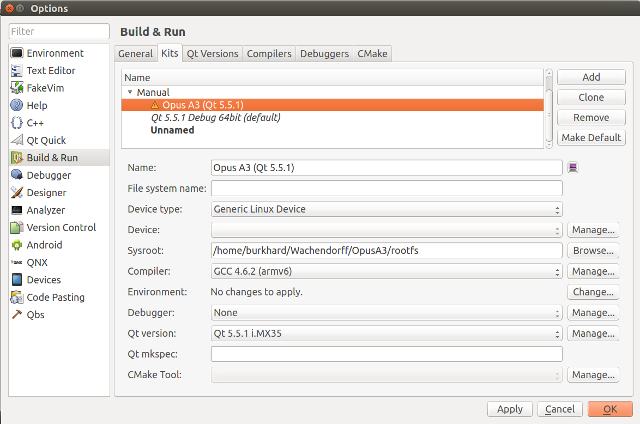
Task: Select the Help category icon
Action: coord(17,105)
